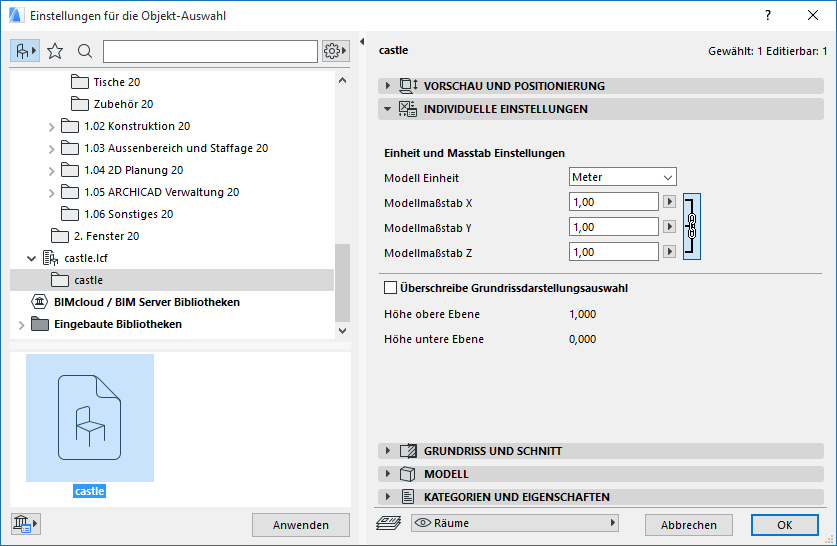
Task: Expand Grundriss und Schnitt section
Action: click(388, 451)
